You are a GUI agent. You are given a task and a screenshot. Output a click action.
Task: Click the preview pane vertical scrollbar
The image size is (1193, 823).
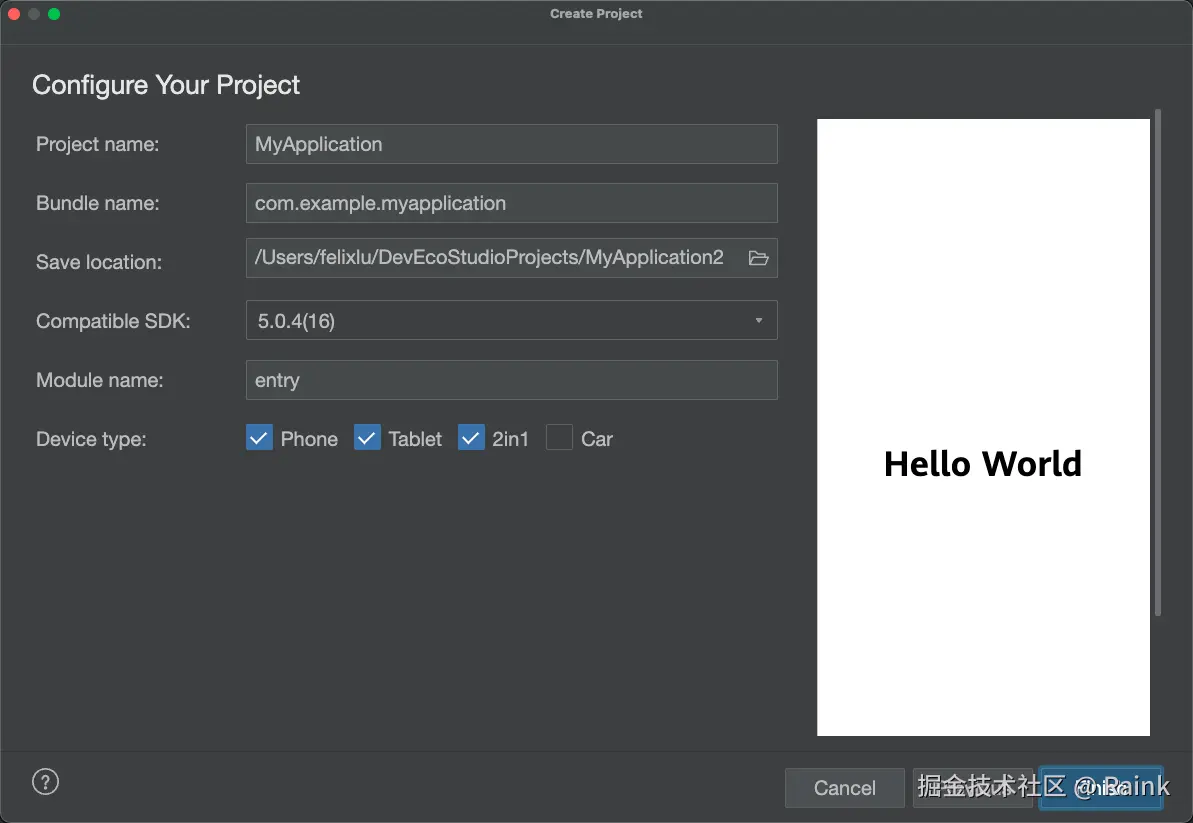coord(1158,362)
